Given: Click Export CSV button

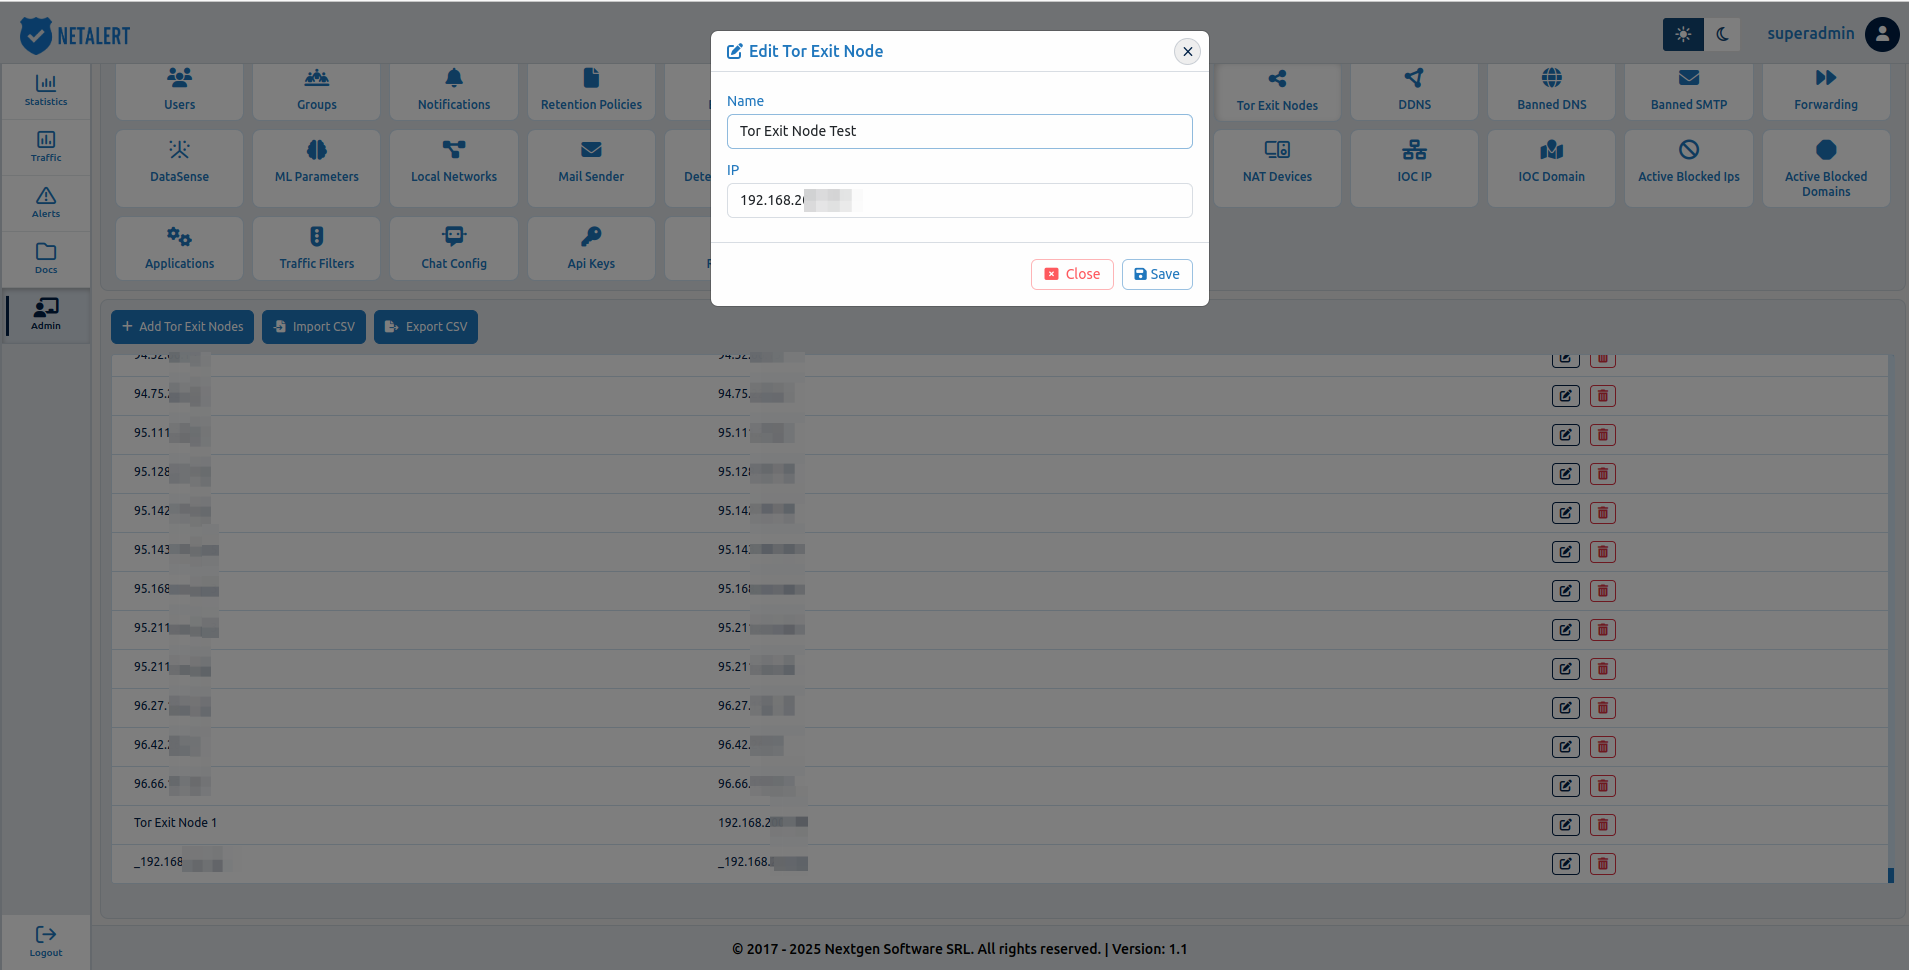Looking at the screenshot, I should (426, 327).
